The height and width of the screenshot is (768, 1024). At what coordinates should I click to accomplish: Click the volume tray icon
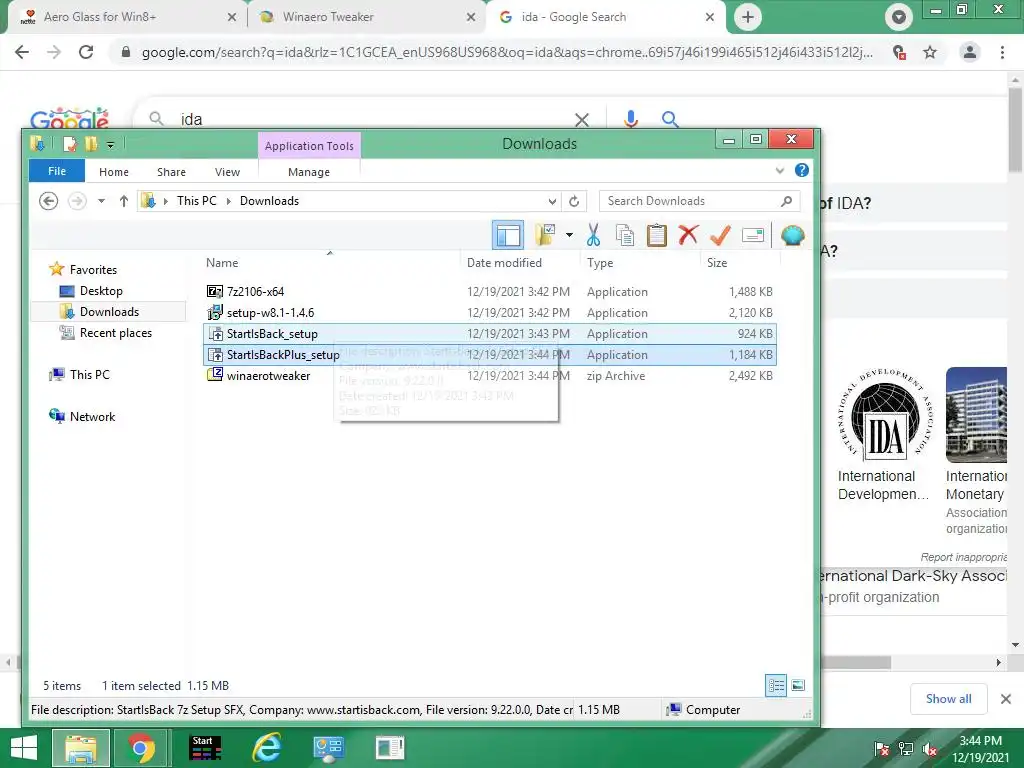930,749
